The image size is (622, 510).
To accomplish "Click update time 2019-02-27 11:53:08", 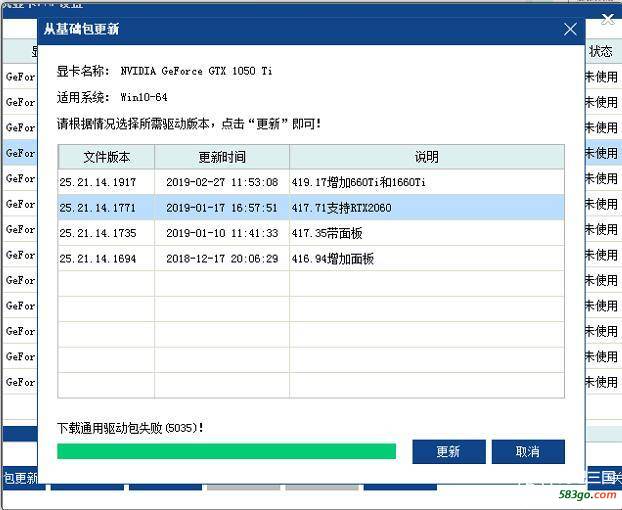I will point(222,182).
